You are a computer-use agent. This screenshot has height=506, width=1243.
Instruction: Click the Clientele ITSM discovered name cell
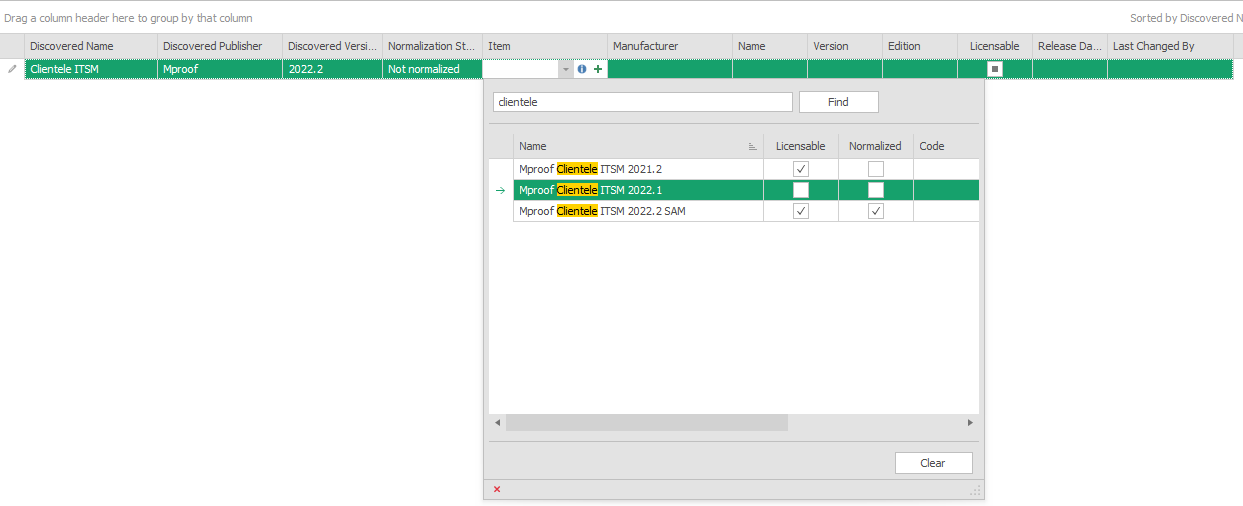pos(91,69)
